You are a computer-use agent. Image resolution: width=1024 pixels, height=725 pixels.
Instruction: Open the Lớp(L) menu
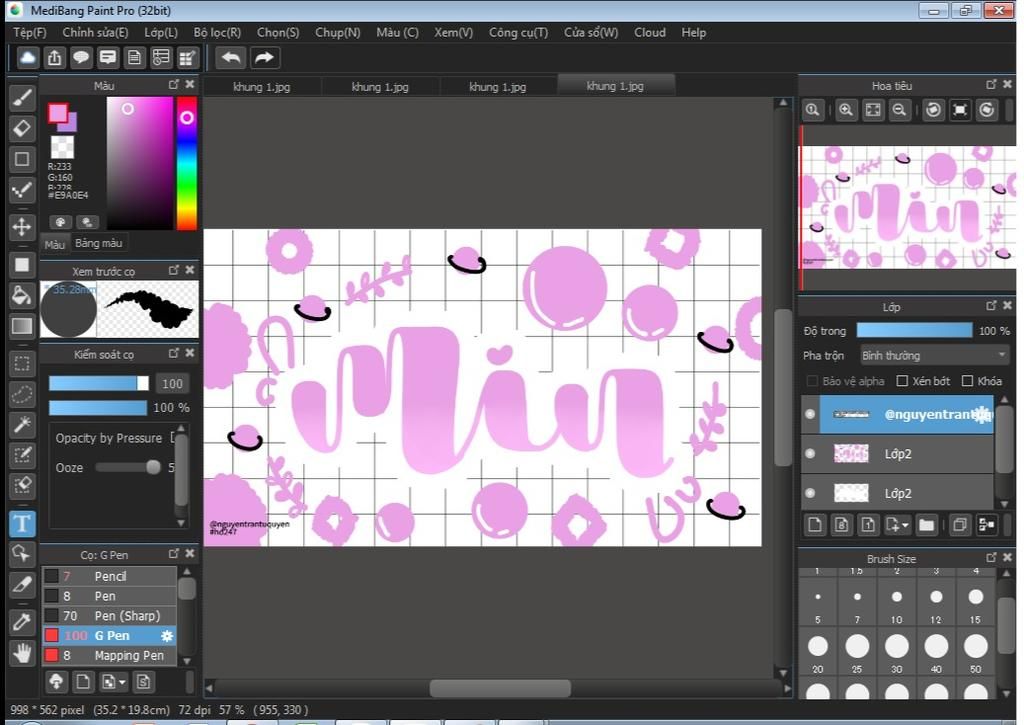click(161, 32)
